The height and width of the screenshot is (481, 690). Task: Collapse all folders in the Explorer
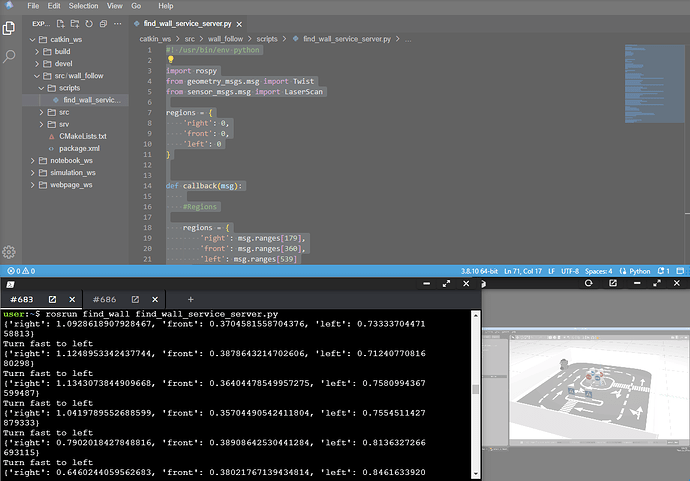coord(103,22)
